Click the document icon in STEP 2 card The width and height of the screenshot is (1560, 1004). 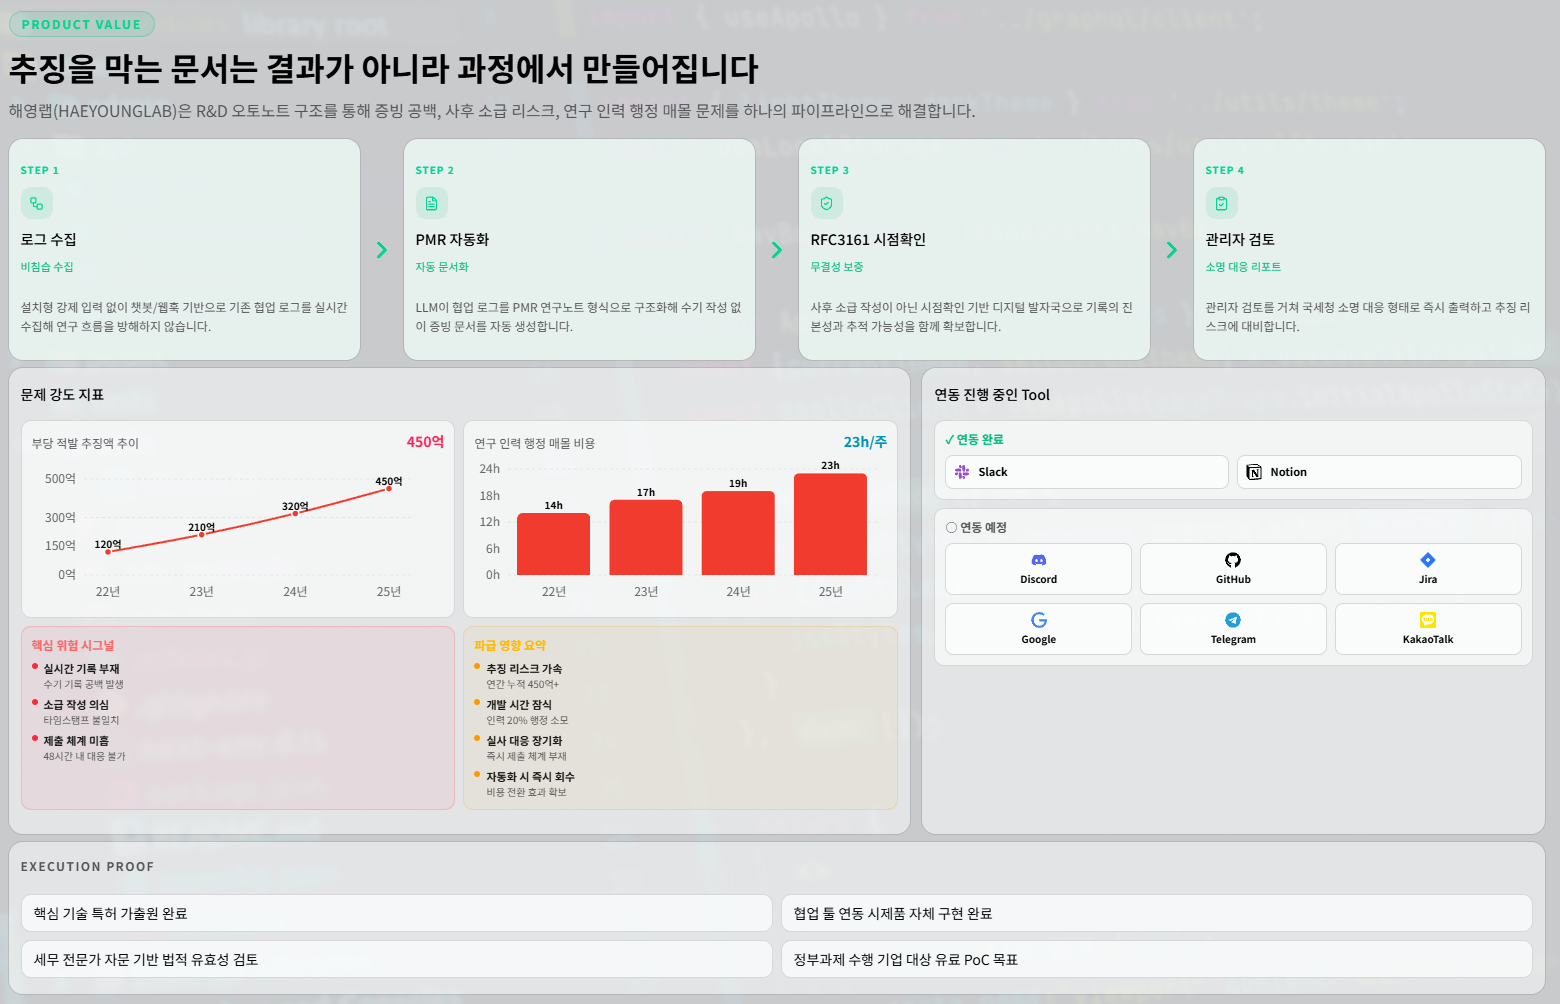coord(432,203)
